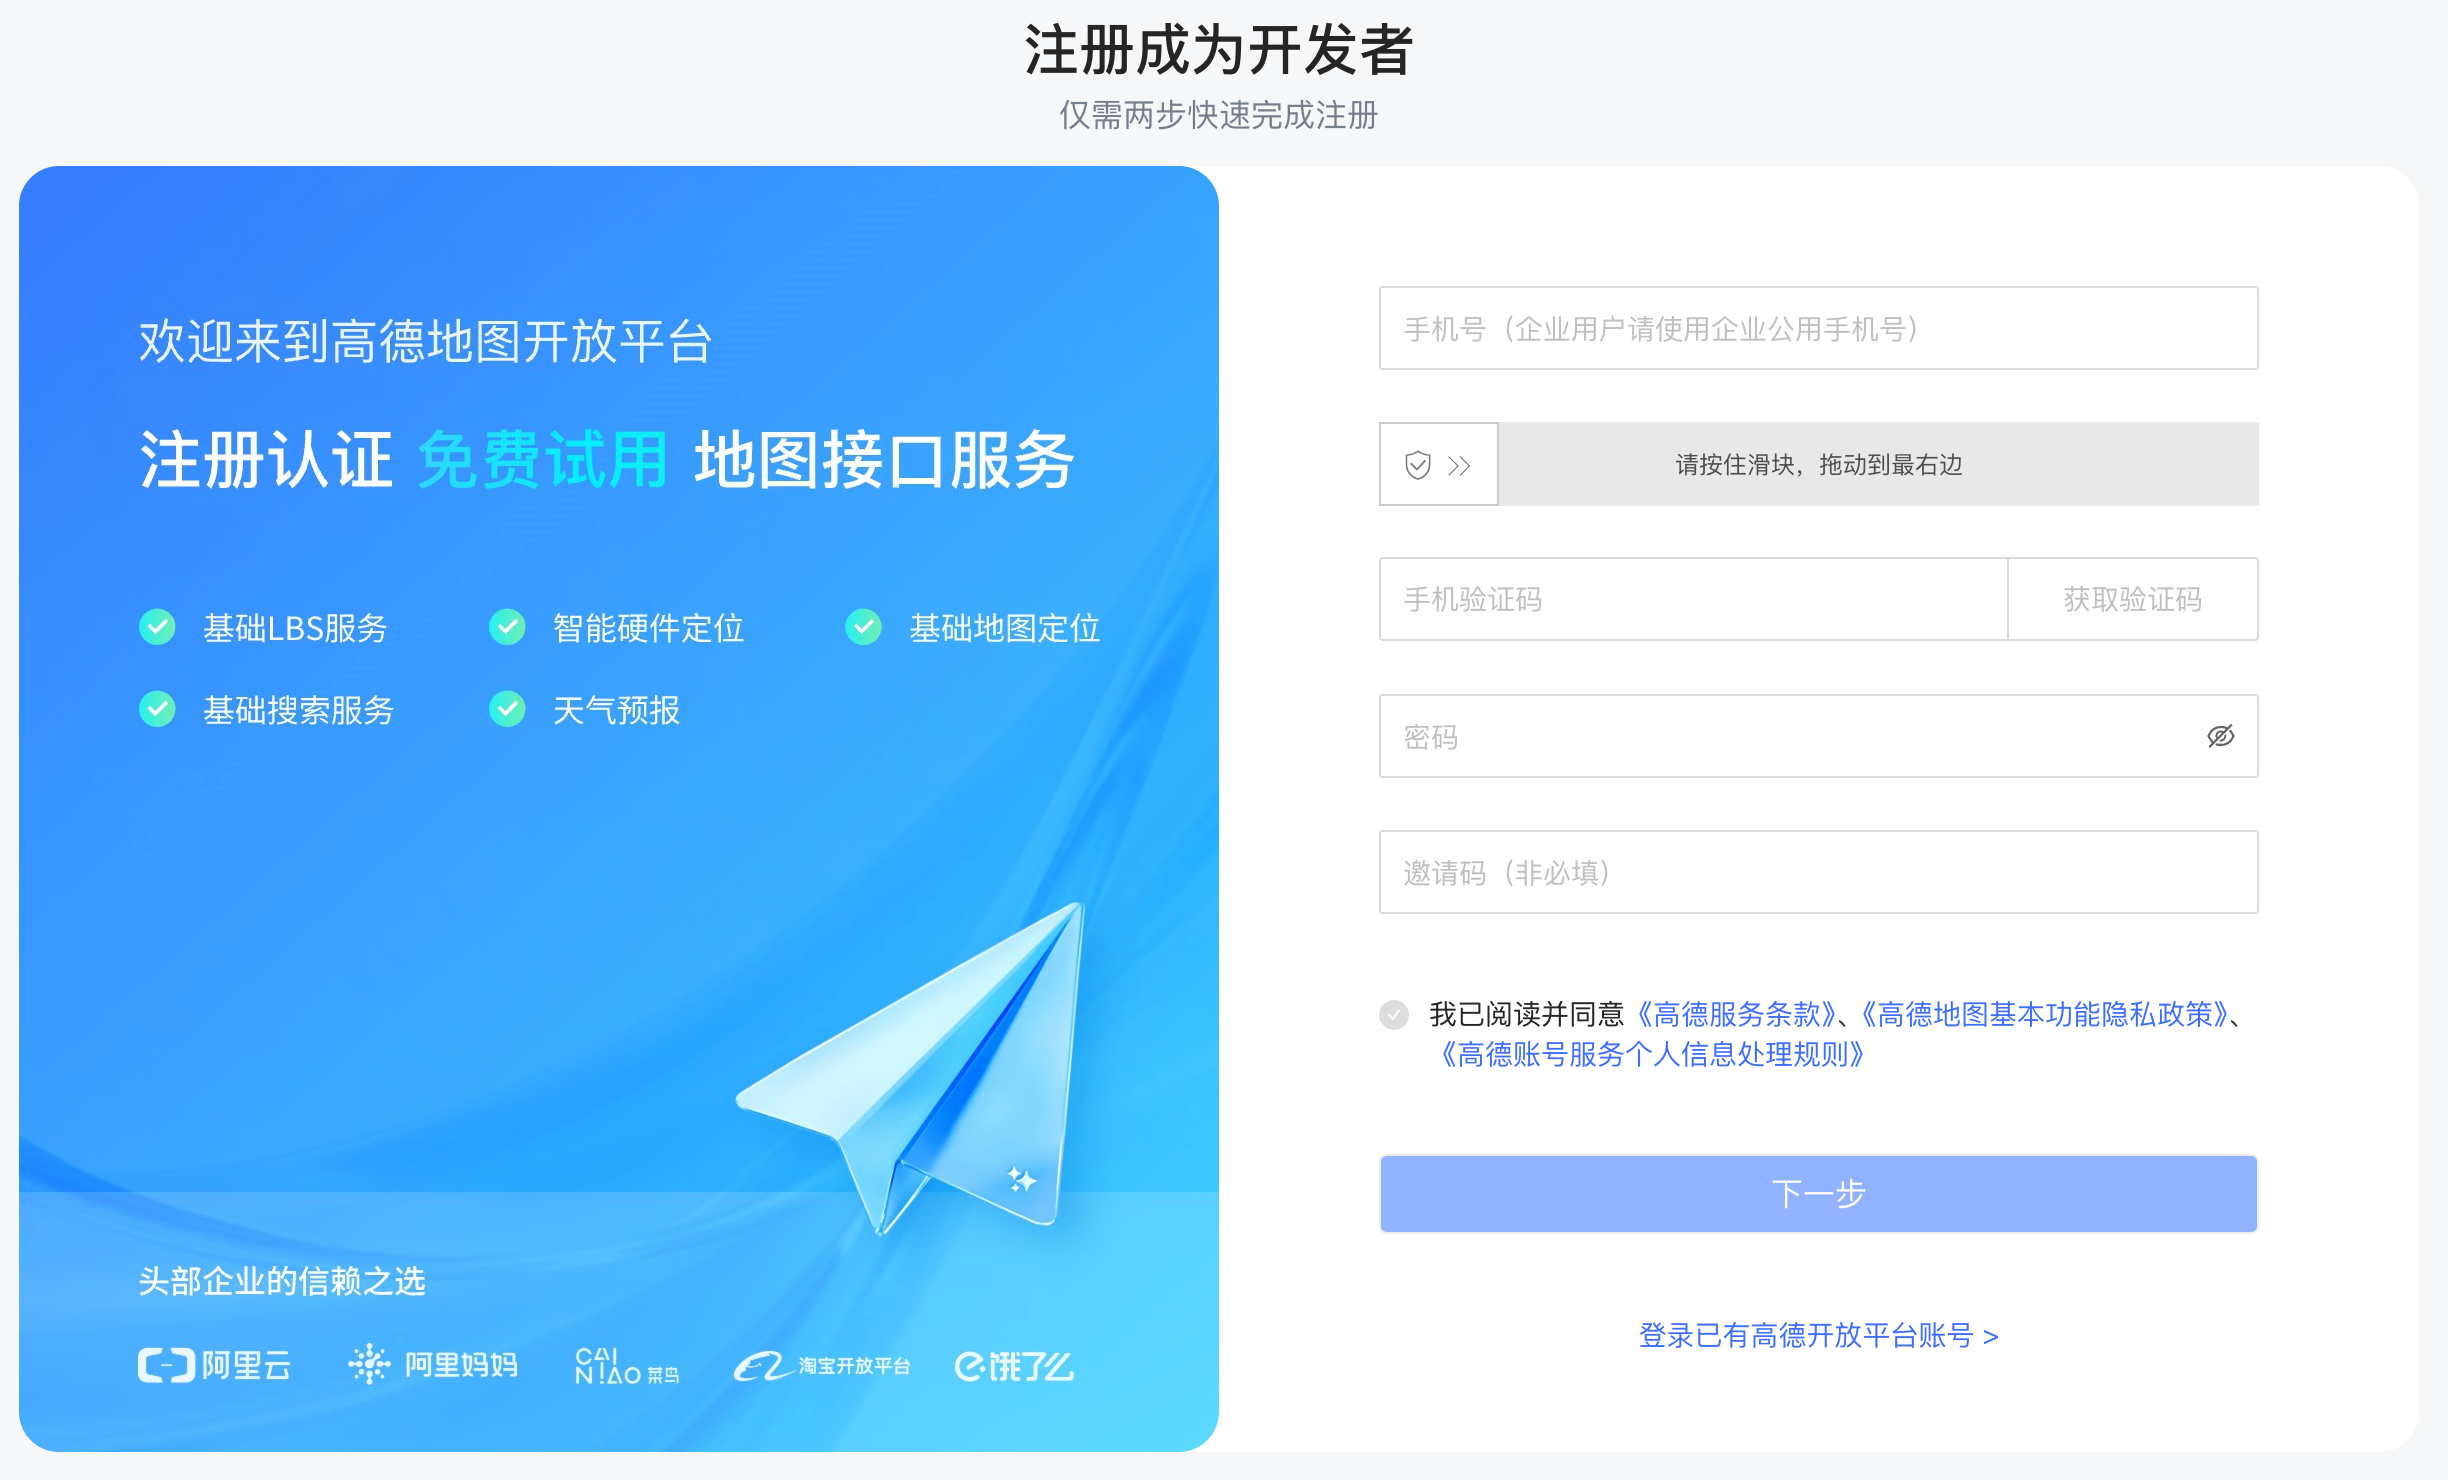Toggle password visibility eye icon
This screenshot has height=1480, width=2448.
2220,736
